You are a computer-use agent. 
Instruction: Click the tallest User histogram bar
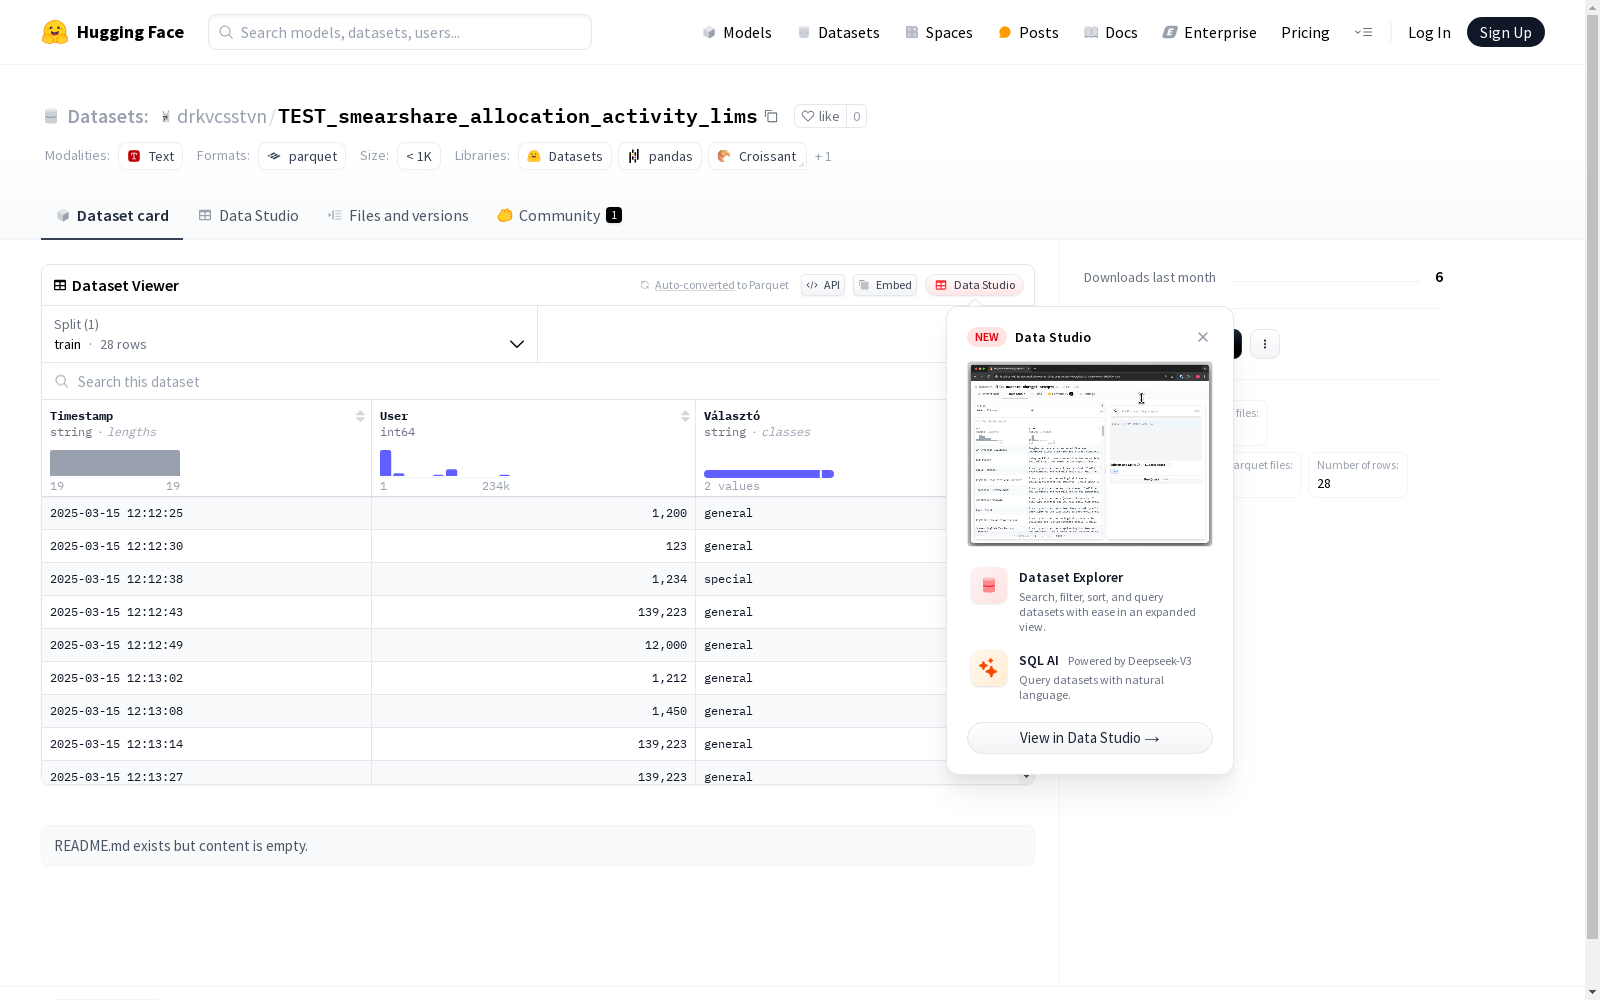click(x=385, y=463)
